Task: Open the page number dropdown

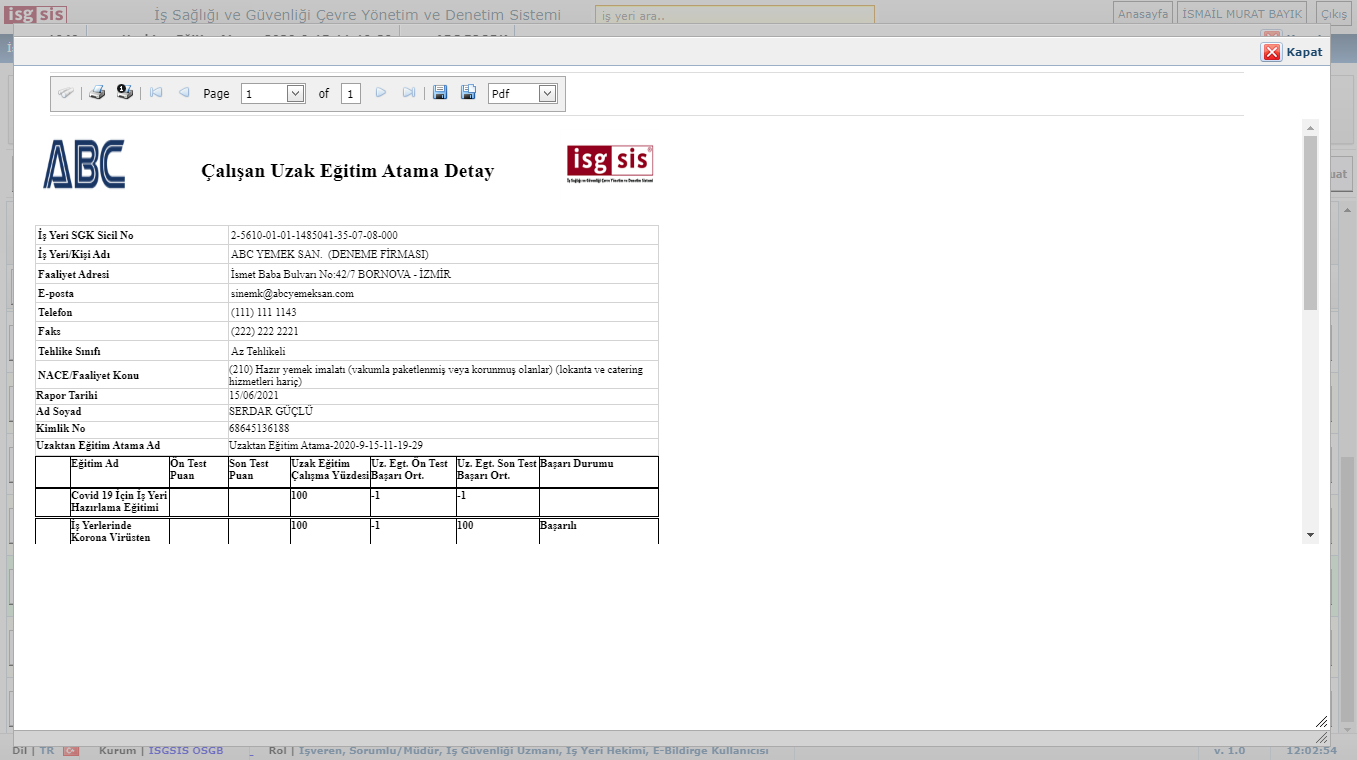Action: (295, 93)
